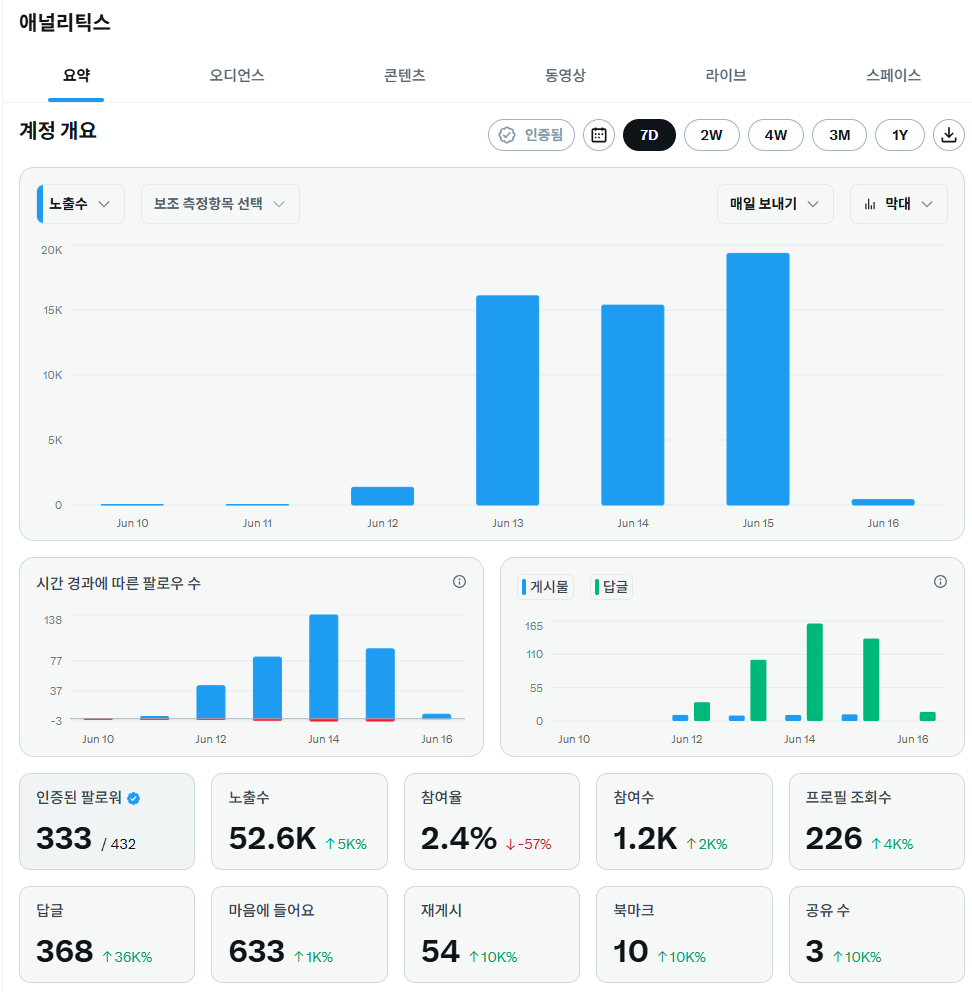Click the Jun 14 impressions bar
This screenshot has width=972, height=992.
point(633,405)
